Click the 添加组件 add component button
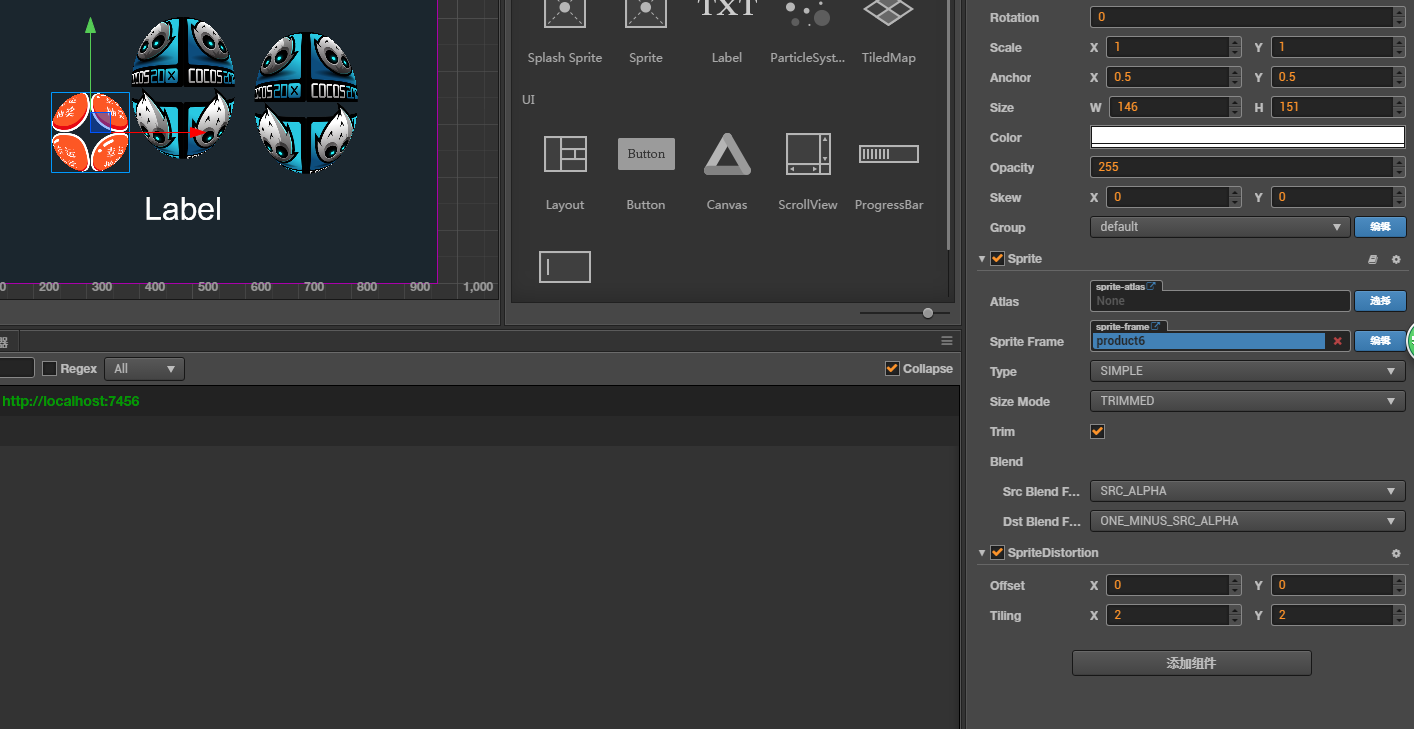 [x=1191, y=663]
